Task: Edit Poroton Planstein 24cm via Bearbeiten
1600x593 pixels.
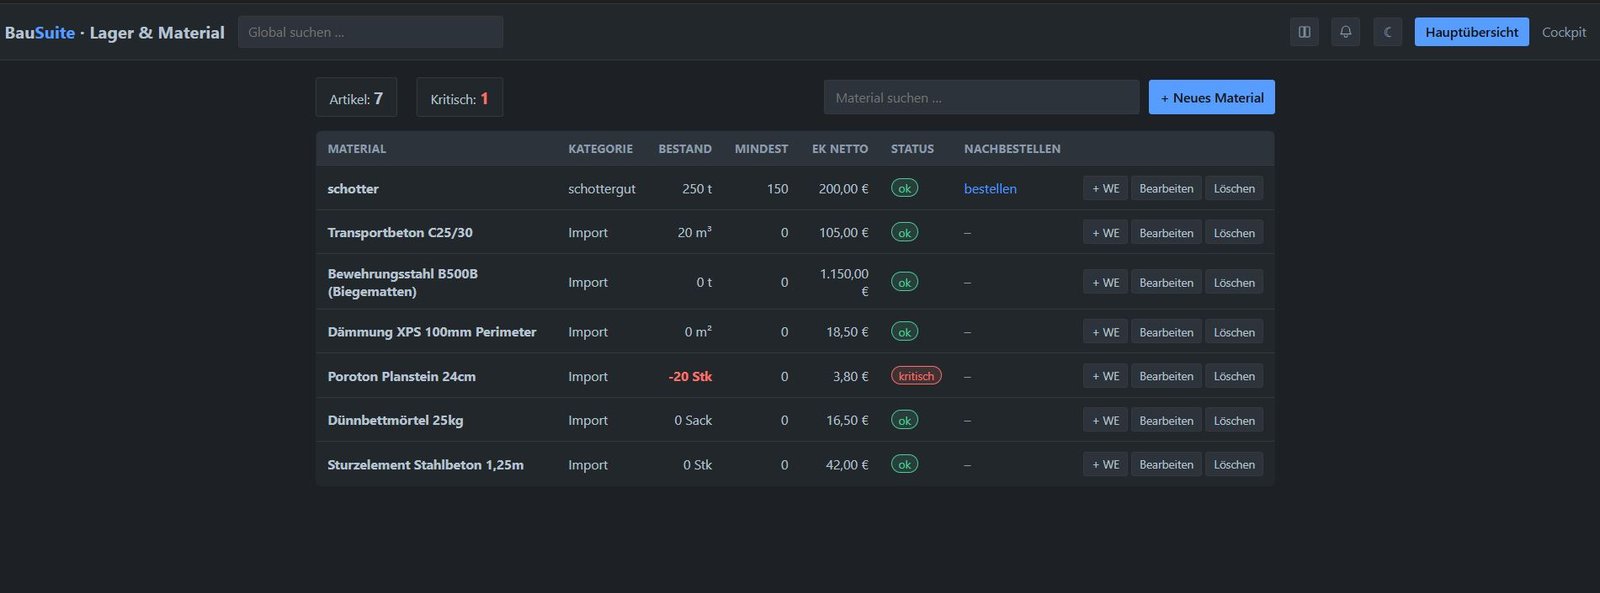Action: 1167,376
